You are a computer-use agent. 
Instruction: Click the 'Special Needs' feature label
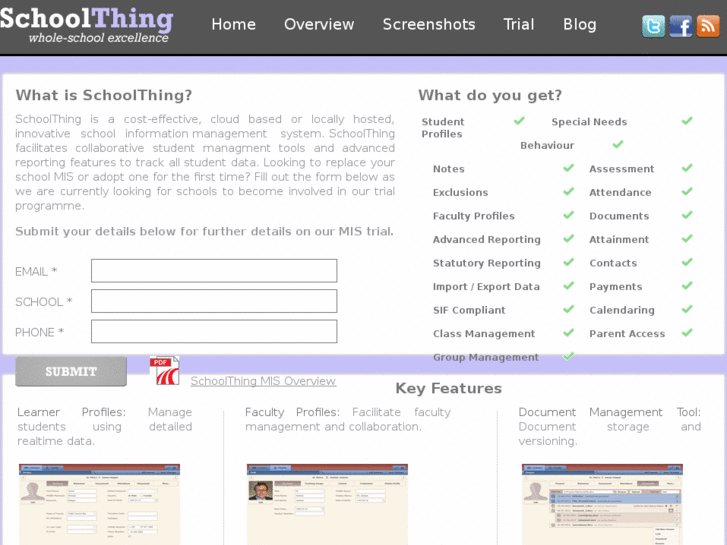[x=589, y=122]
